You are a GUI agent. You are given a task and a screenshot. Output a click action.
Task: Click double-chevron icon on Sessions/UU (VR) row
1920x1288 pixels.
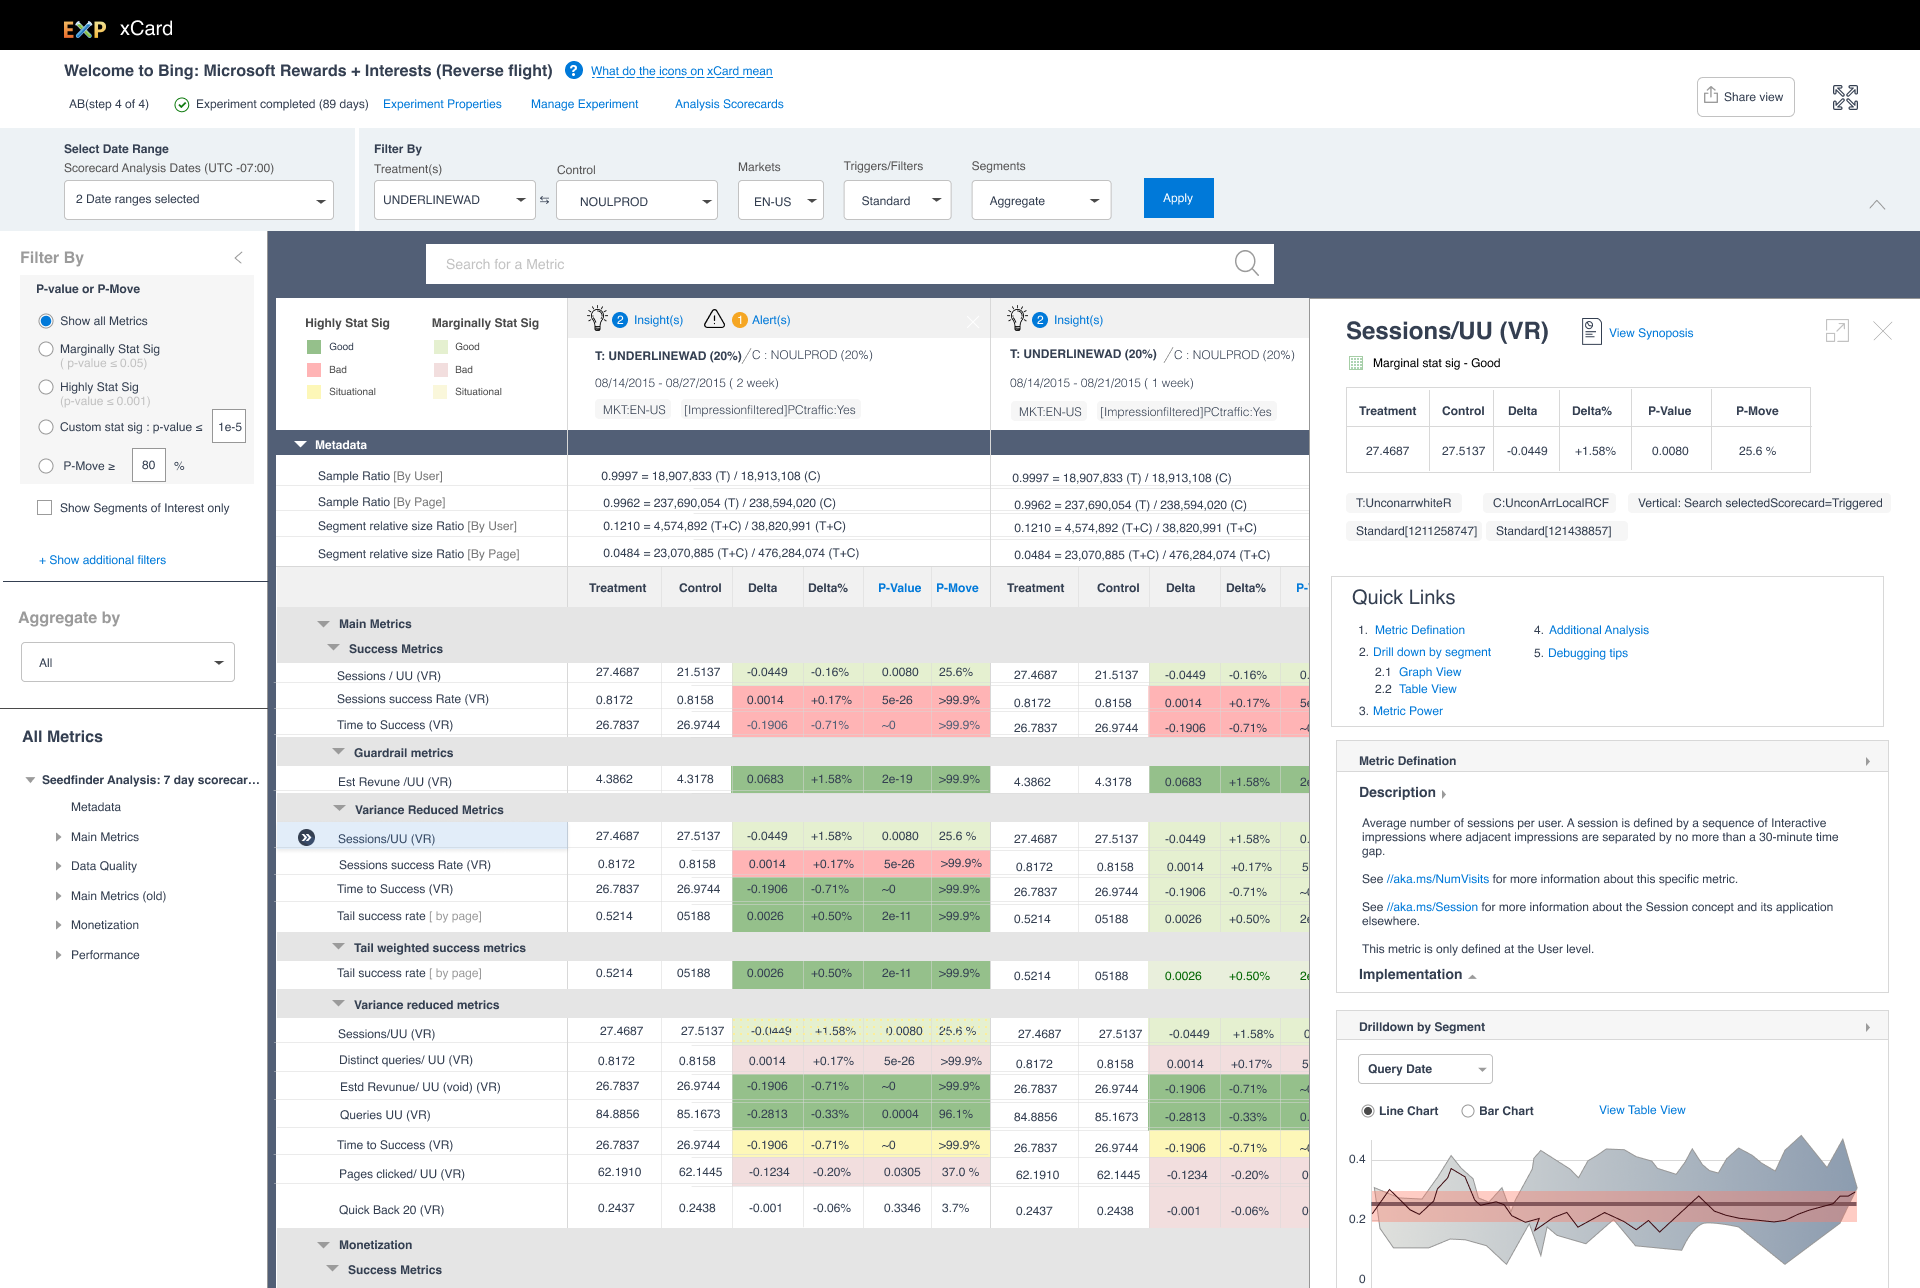(x=307, y=838)
